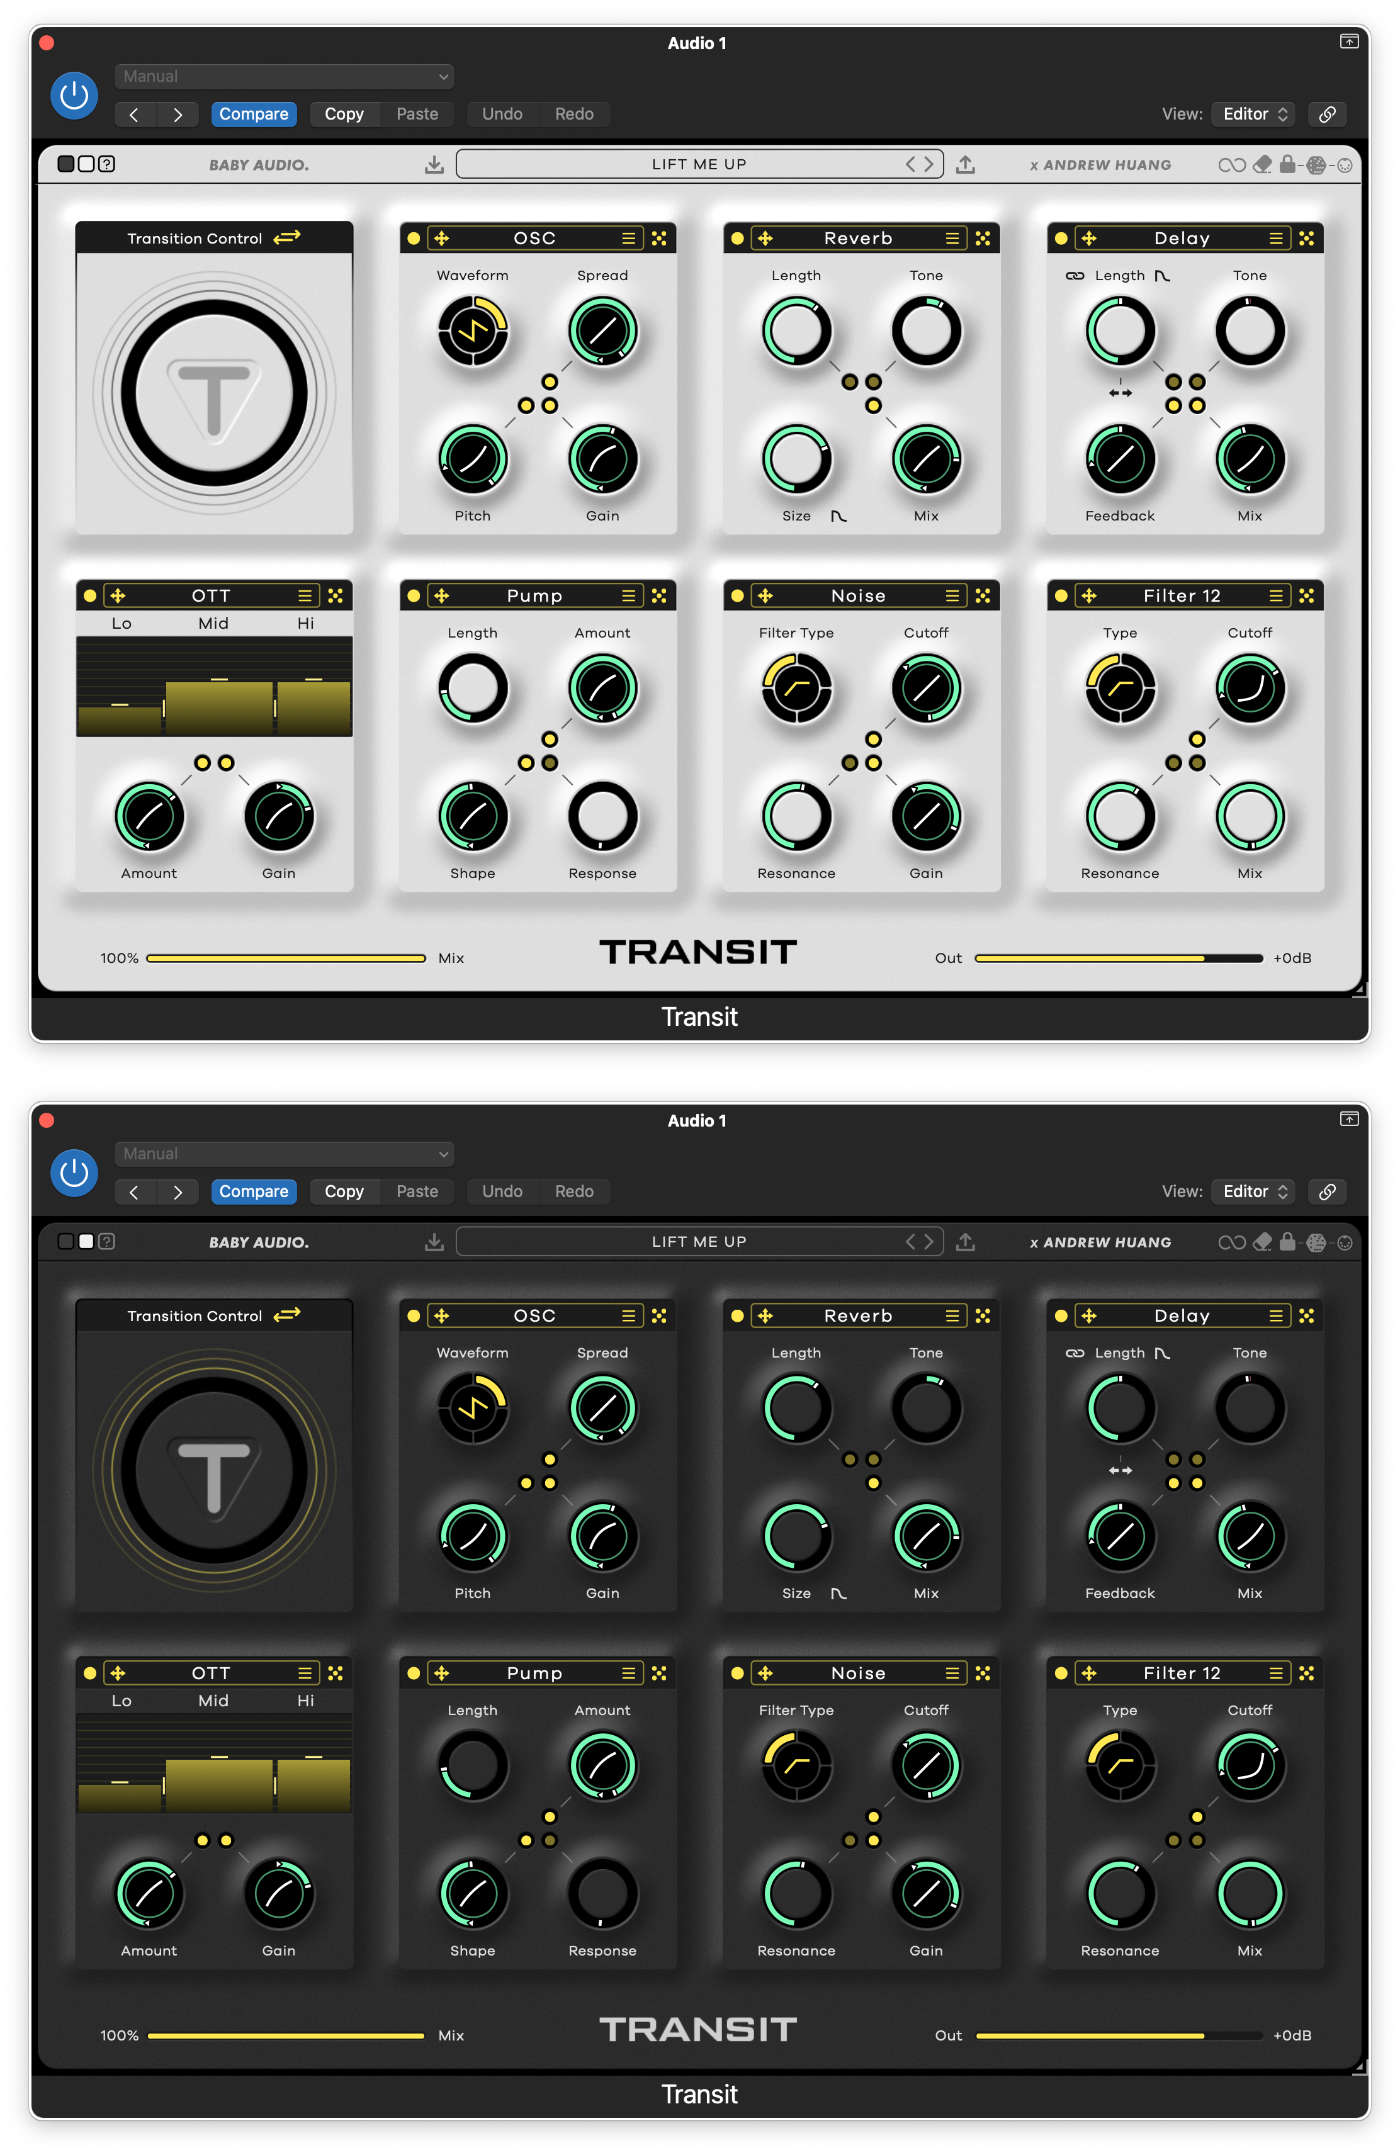The width and height of the screenshot is (1400, 2155).
Task: Click next setting arrow in dark window header
Action: coord(178,1191)
